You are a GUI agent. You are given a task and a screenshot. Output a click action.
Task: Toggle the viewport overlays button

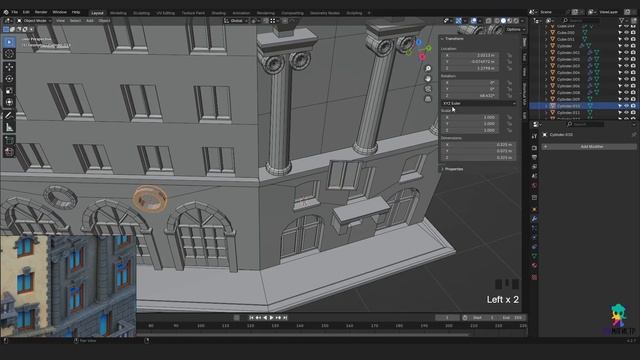click(x=473, y=20)
